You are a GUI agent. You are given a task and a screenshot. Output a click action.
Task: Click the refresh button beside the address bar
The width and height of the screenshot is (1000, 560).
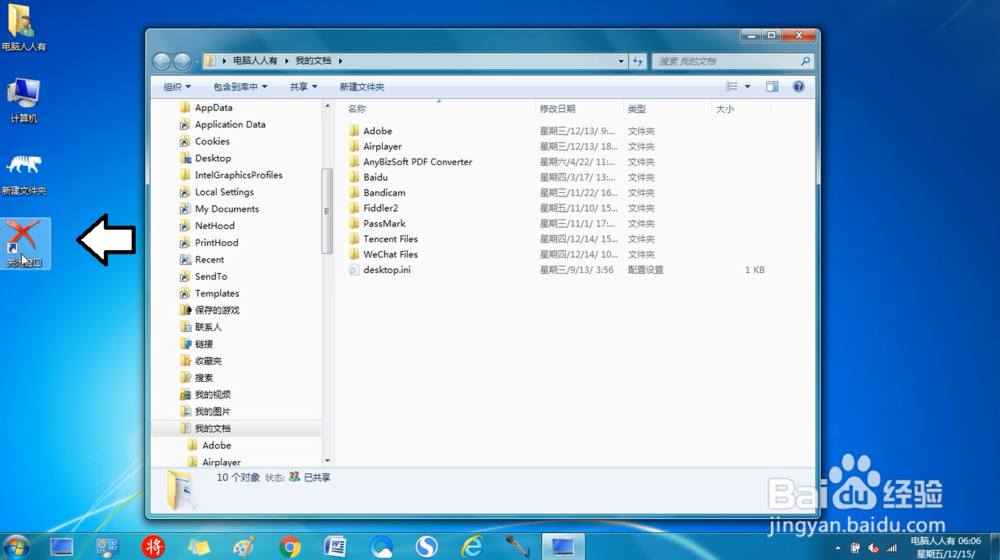pos(638,61)
